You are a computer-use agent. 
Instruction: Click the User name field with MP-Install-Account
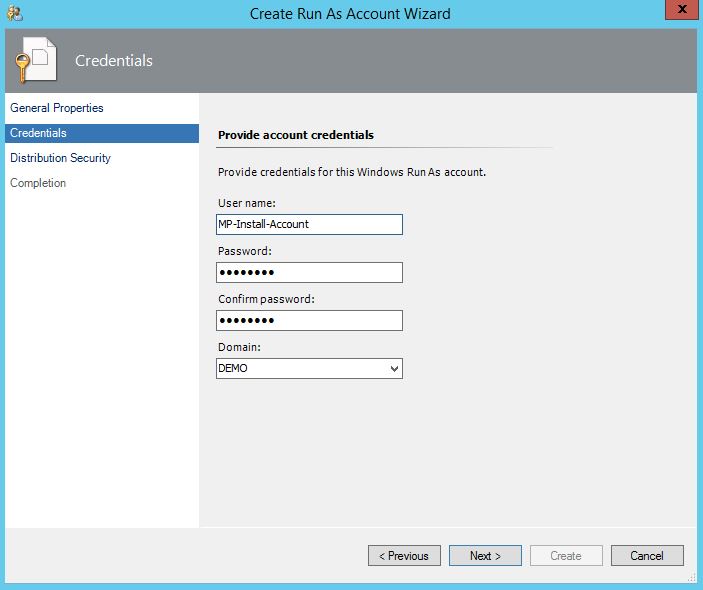coord(309,224)
